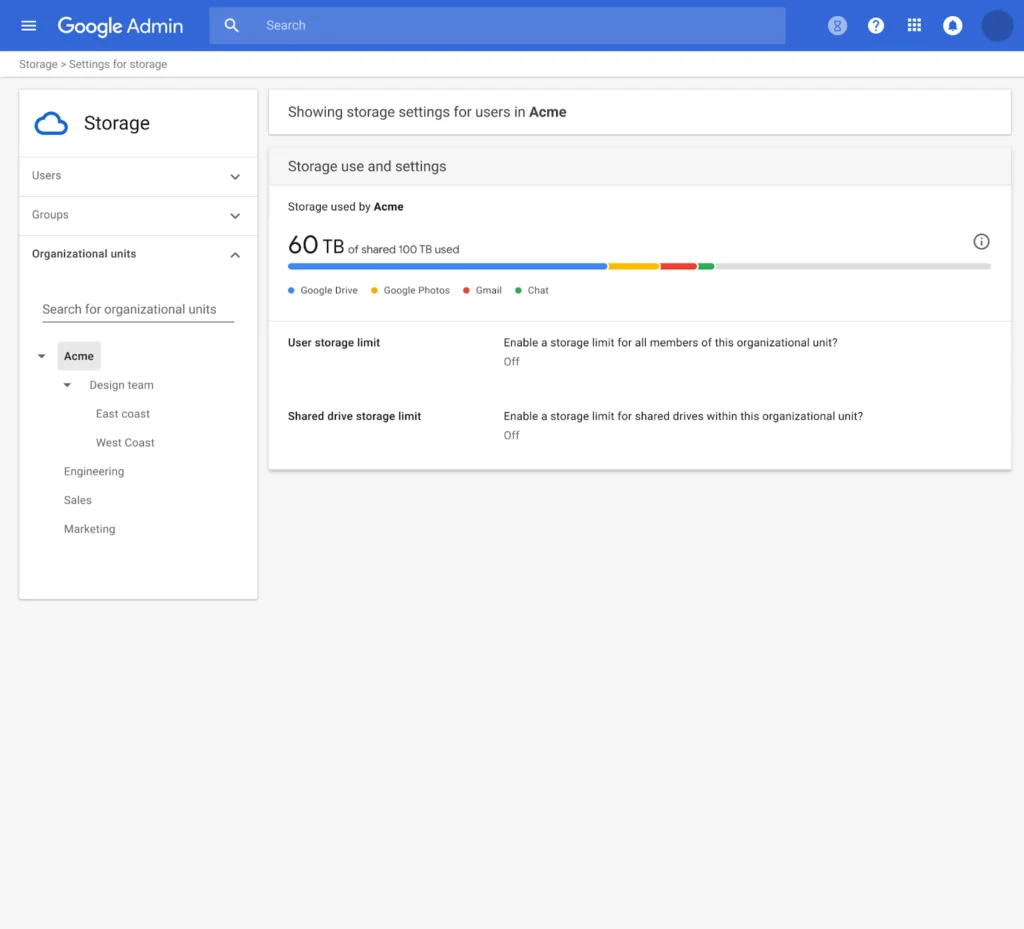Viewport: 1024px width, 929px height.
Task: Select the Engineering organizational unit
Action: [x=93, y=471]
